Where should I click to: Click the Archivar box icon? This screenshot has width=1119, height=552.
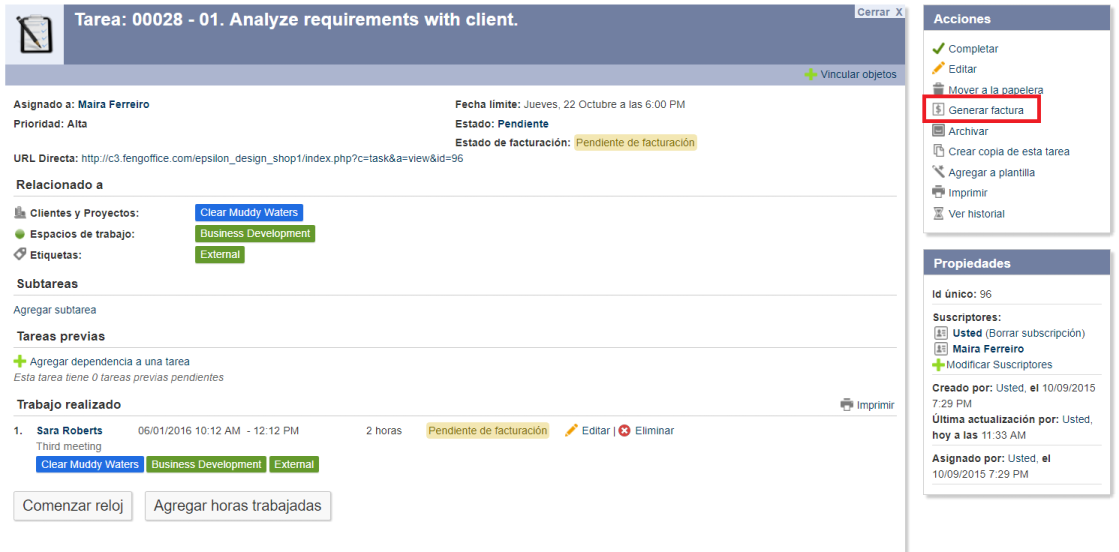pyautogui.click(x=938, y=131)
